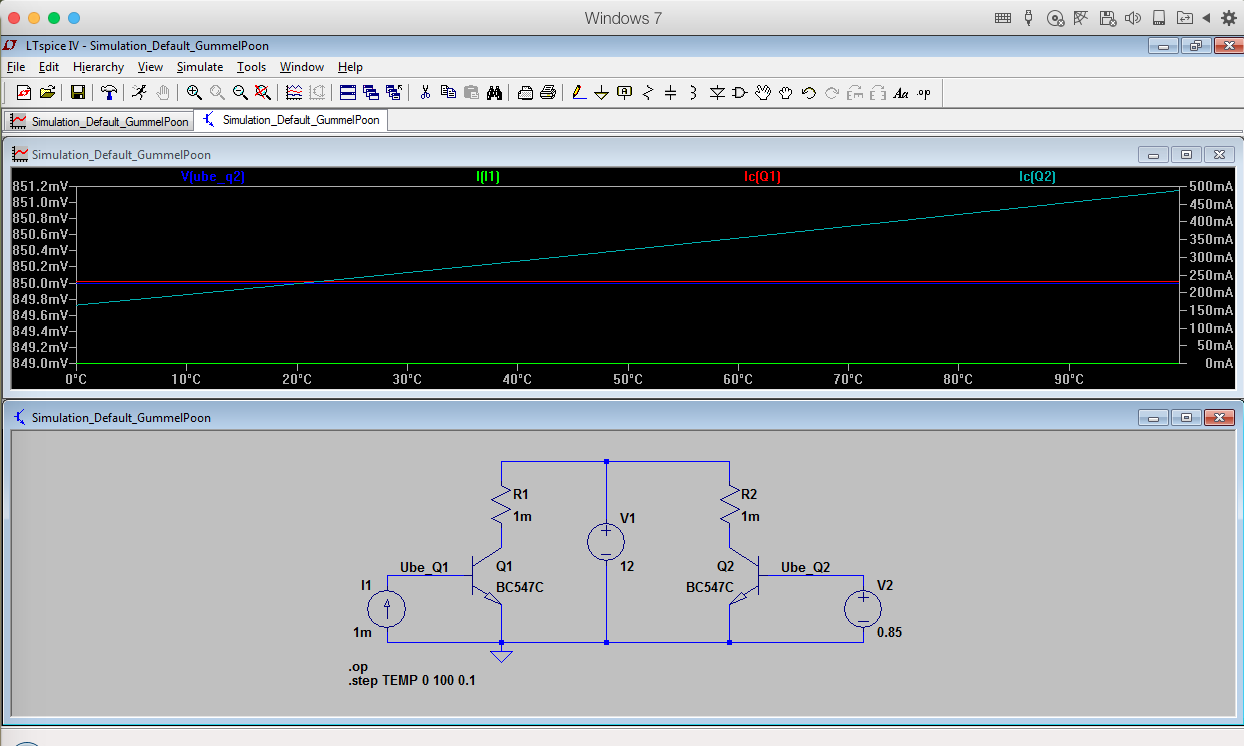Open the Window menu

pyautogui.click(x=301, y=67)
